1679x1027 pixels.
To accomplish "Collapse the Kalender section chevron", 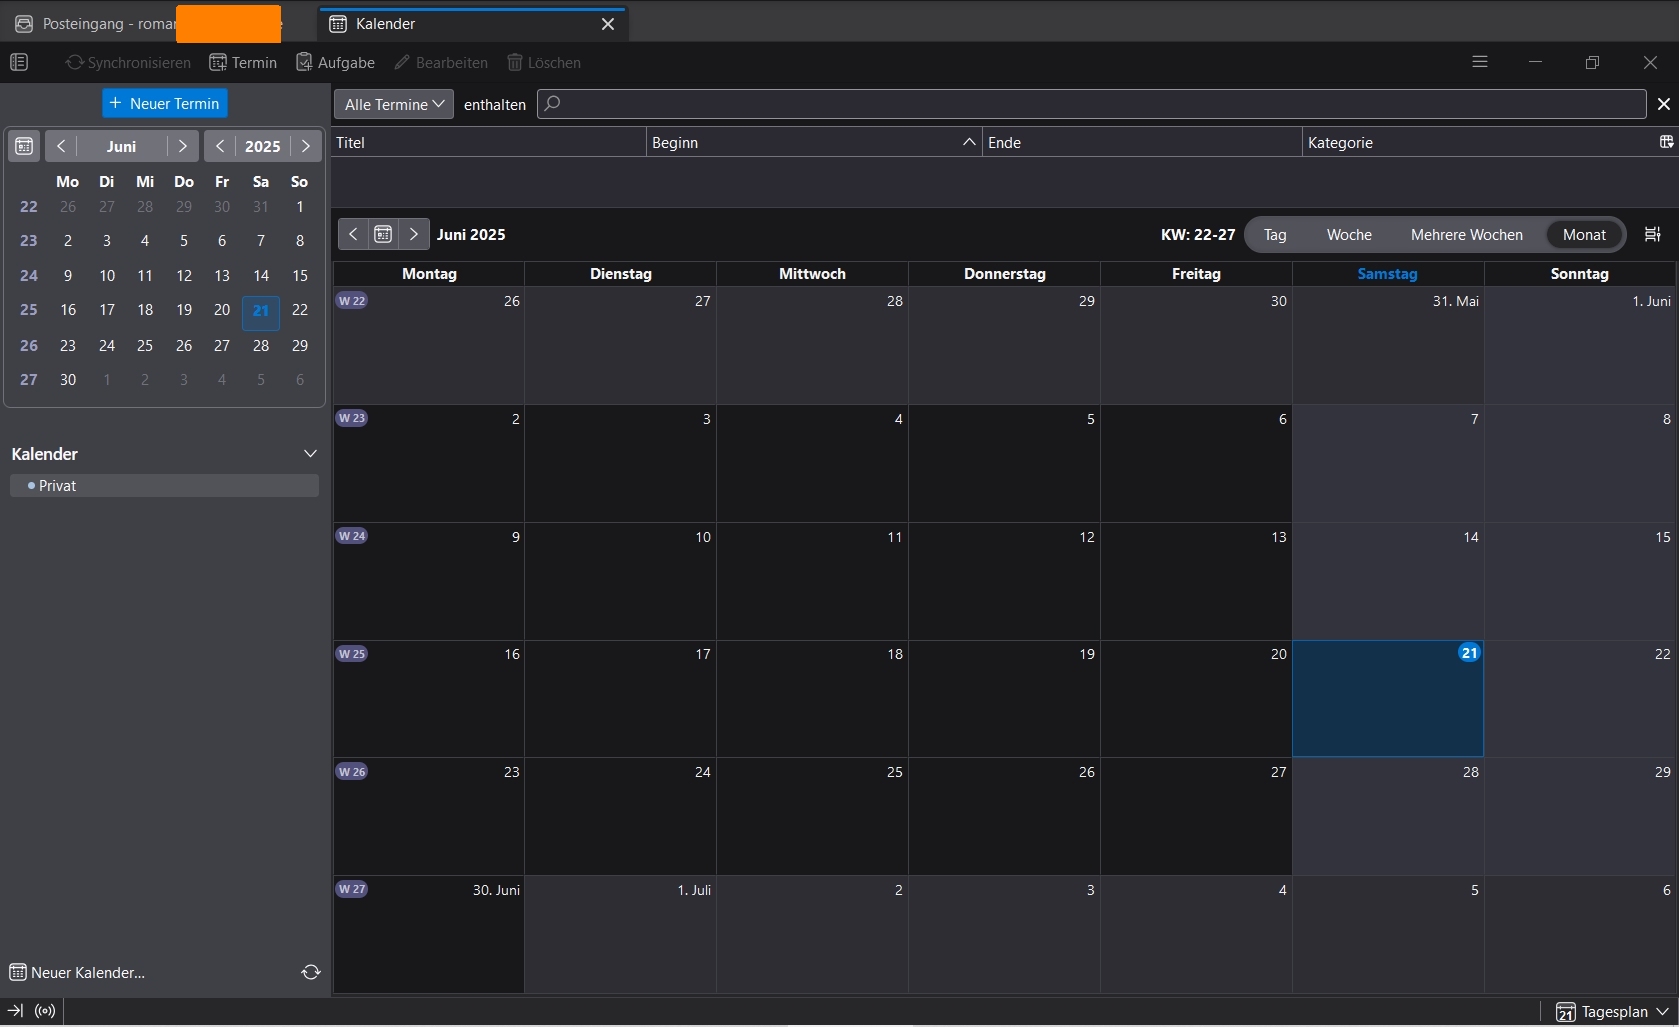I will pos(310,454).
